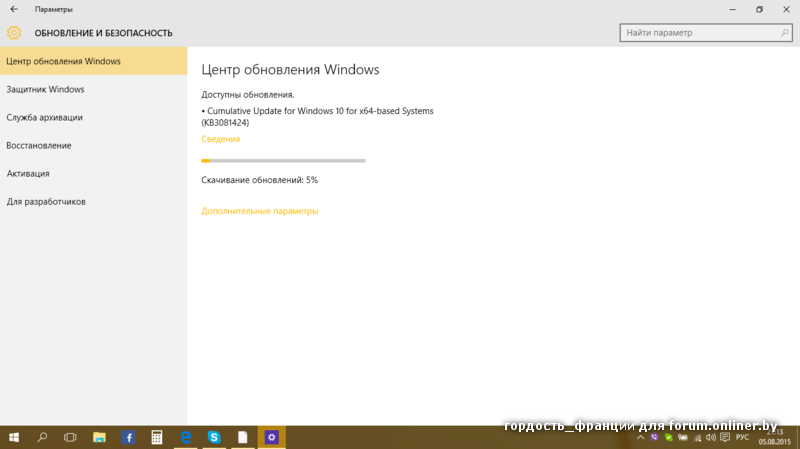Image resolution: width=800 pixels, height=449 pixels.
Task: Click the update download progress bar
Action: (x=283, y=161)
